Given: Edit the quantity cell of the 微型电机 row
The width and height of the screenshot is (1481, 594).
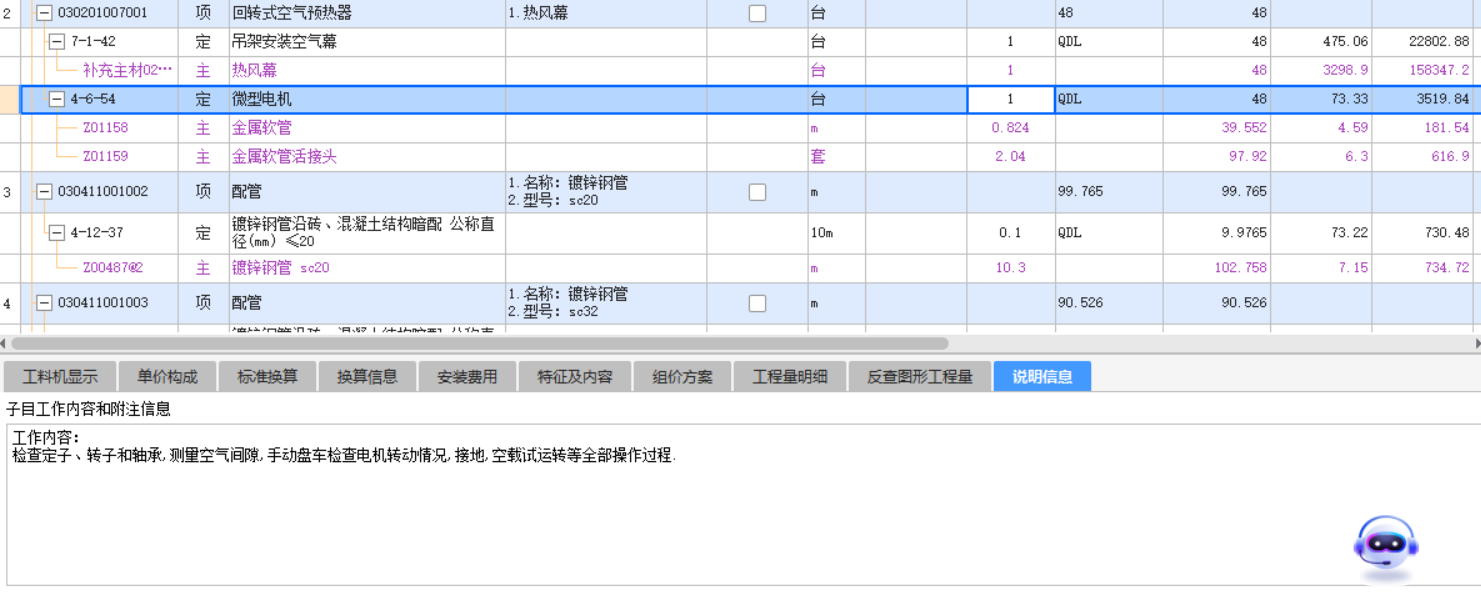Looking at the screenshot, I should [x=1010, y=99].
